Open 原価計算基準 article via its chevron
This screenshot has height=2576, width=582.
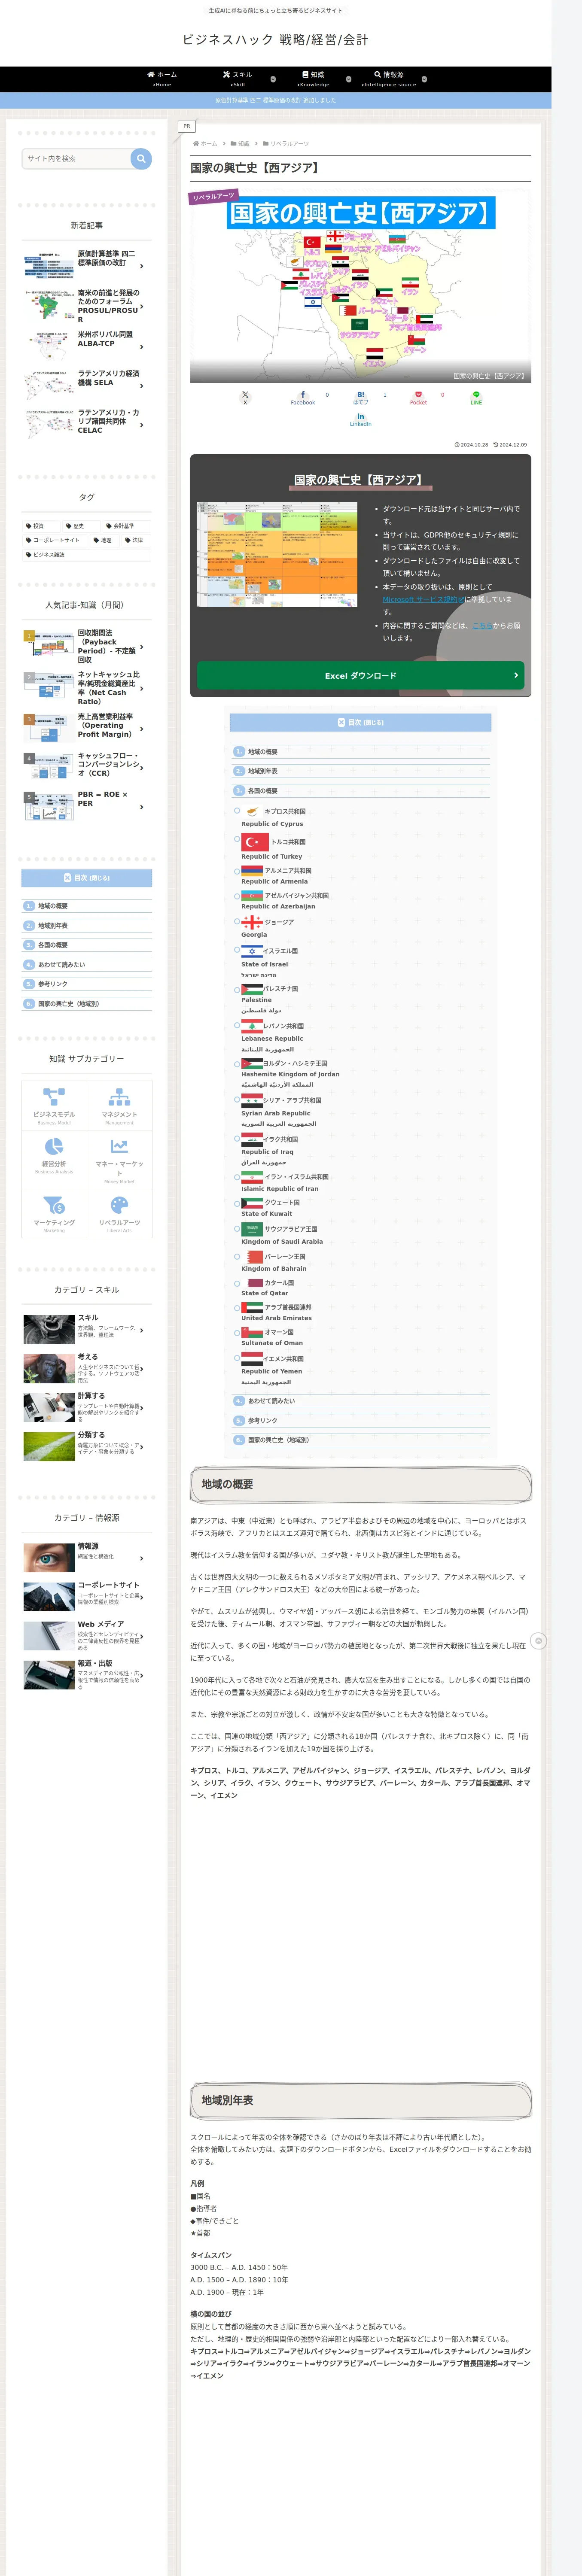(x=142, y=266)
